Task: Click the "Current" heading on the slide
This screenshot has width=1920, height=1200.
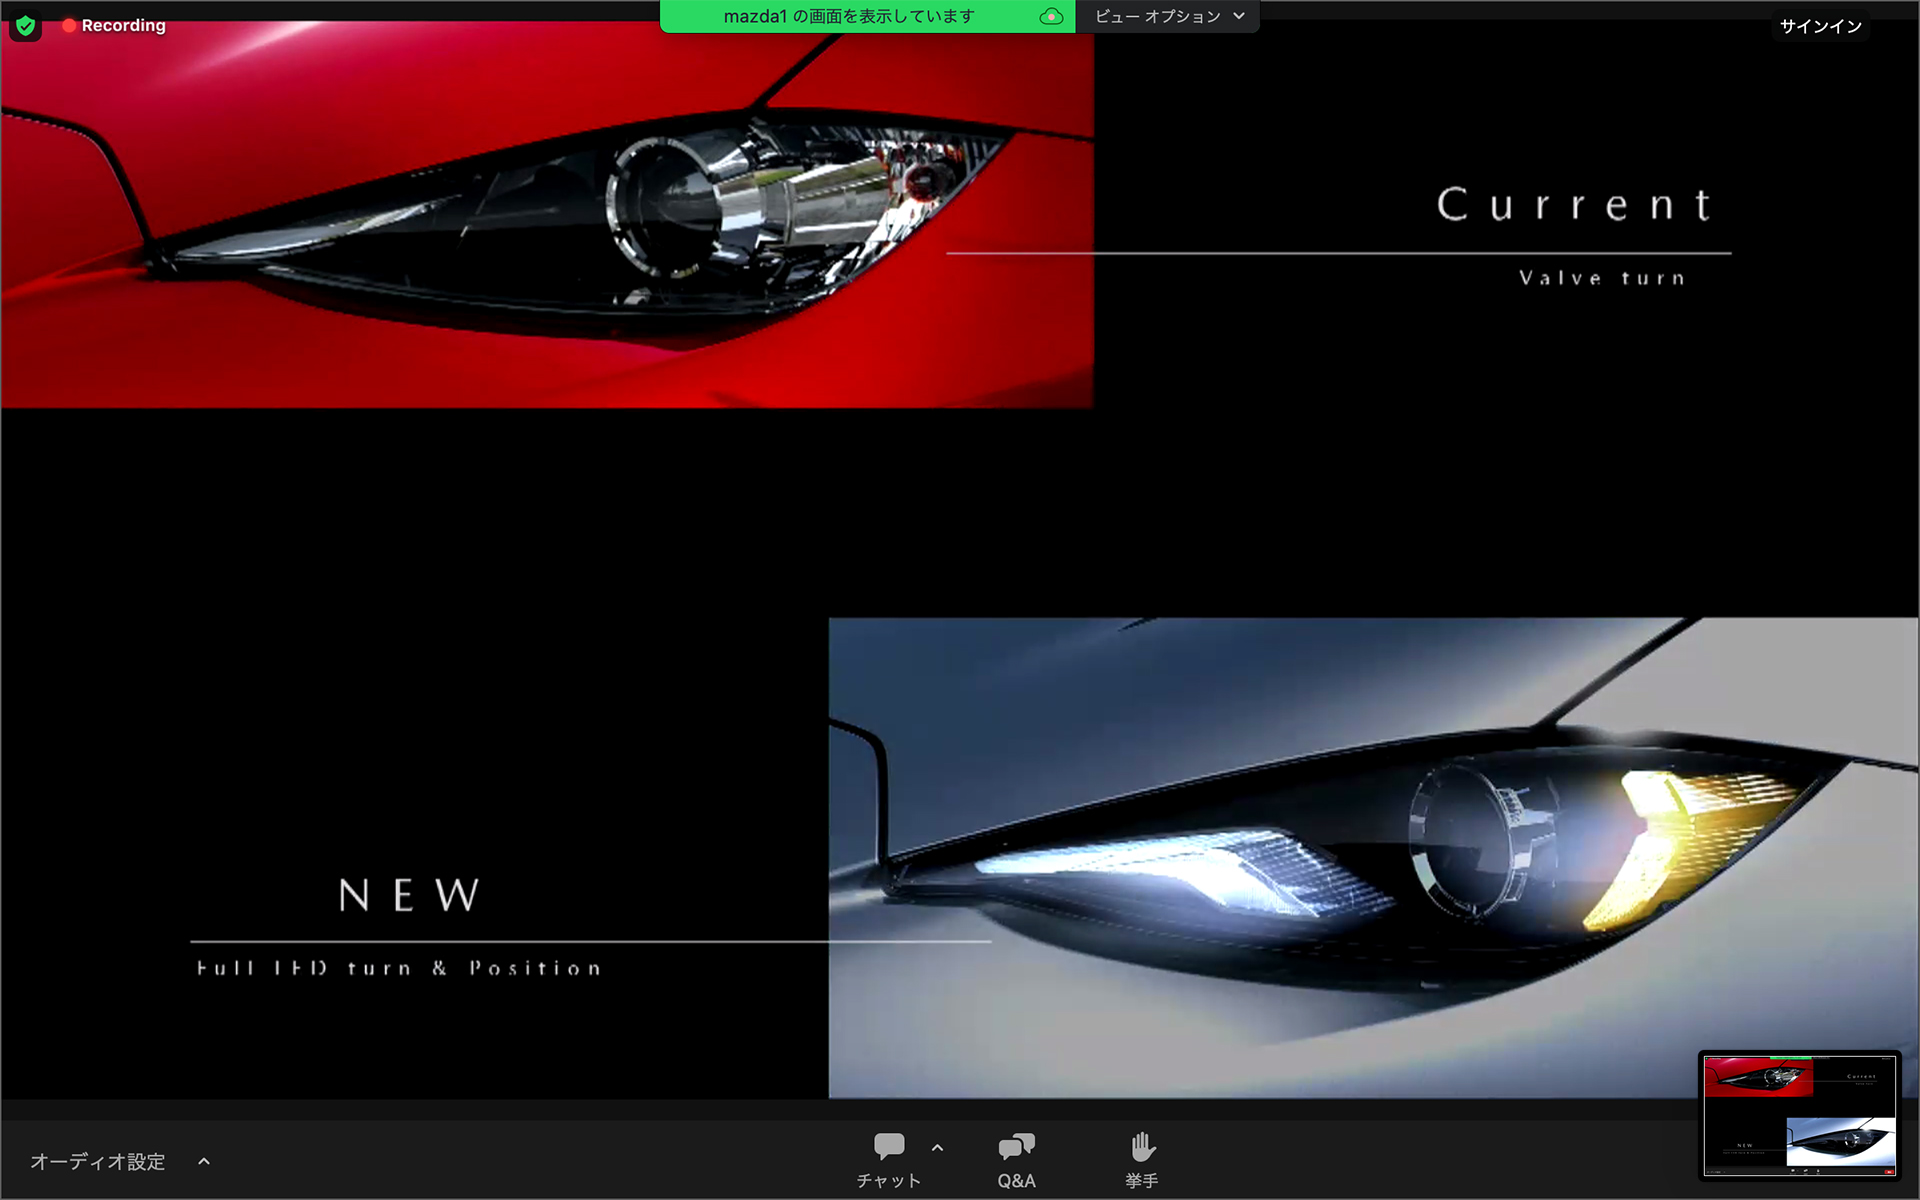Action: pyautogui.click(x=1575, y=205)
